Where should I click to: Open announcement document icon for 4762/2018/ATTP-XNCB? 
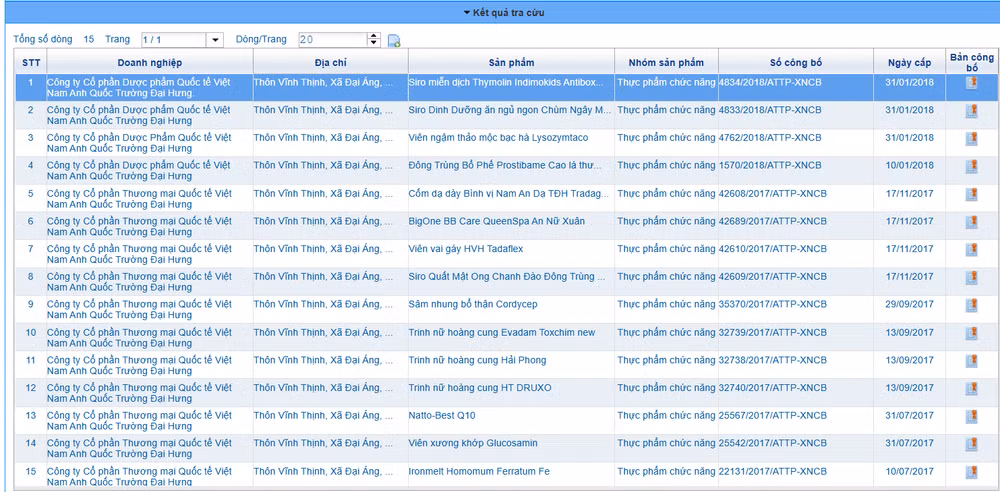(971, 138)
